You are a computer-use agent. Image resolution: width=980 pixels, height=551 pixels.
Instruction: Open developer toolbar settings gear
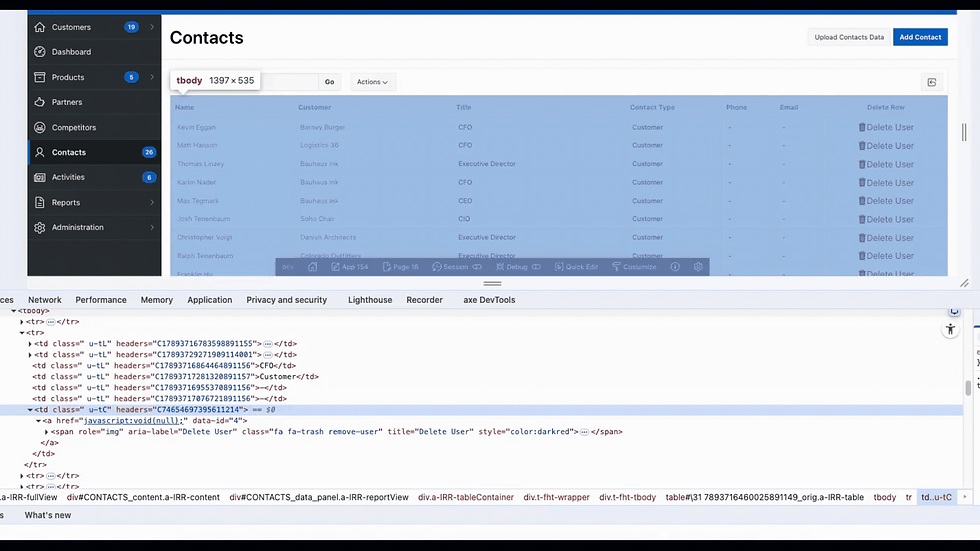(698, 267)
